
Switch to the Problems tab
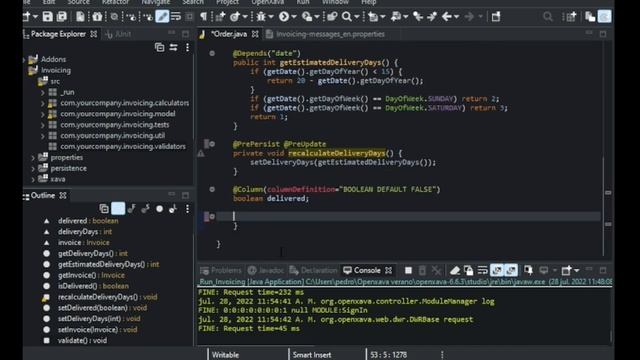[221, 270]
